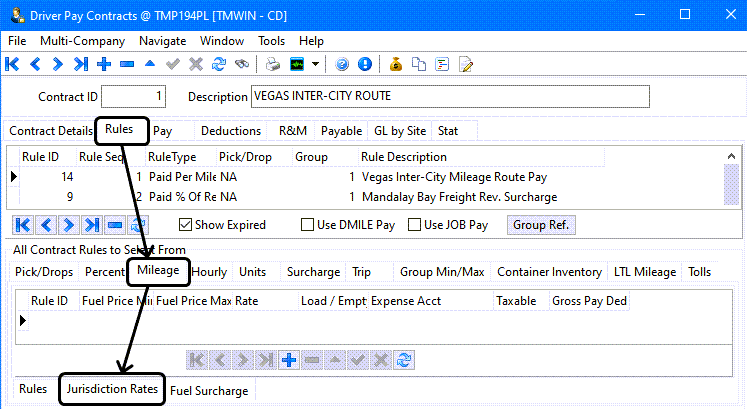Expand dropdown arrow beside the monitor icon
Screen dimensions: 747x409
pos(316,64)
